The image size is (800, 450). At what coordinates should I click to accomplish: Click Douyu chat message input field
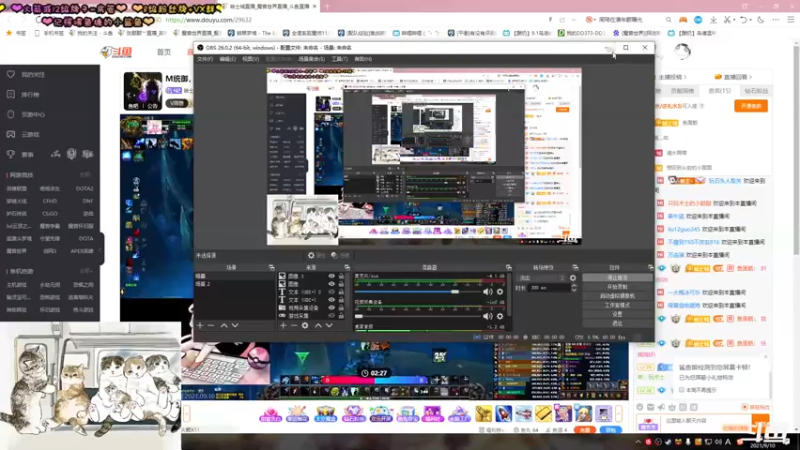[707, 421]
